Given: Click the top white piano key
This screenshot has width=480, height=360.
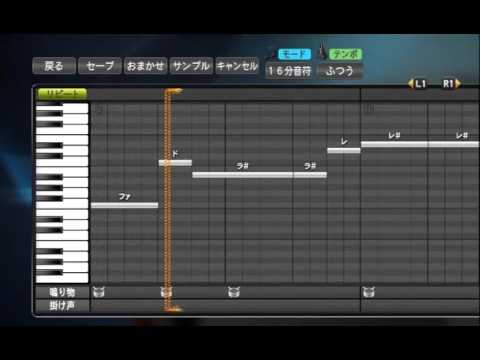Looking at the screenshot, I should click(75, 108).
